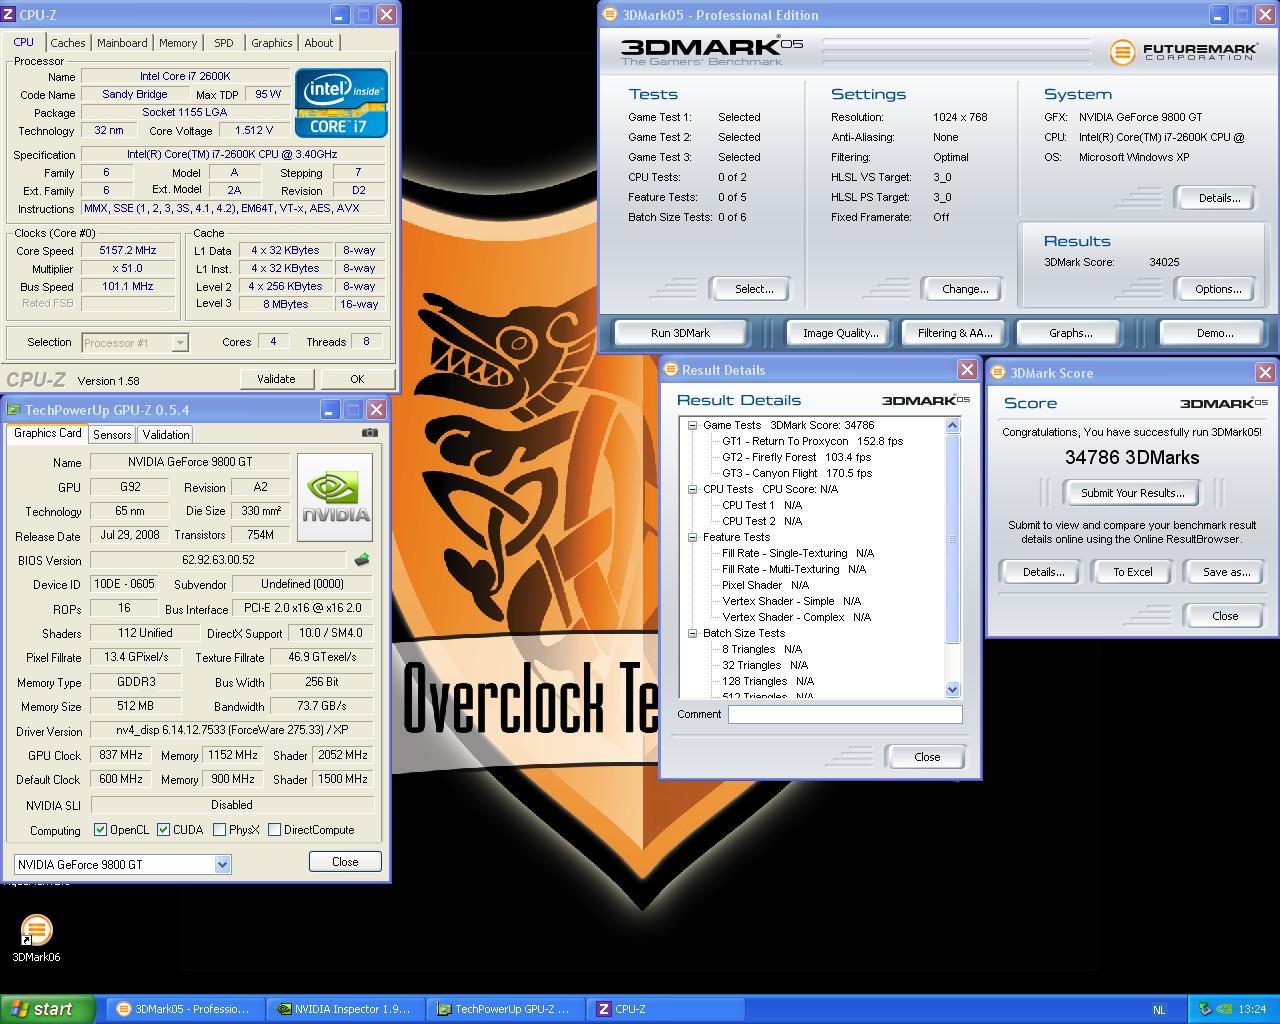Click the Comment input field
1280x1024 pixels.
[x=845, y=714]
